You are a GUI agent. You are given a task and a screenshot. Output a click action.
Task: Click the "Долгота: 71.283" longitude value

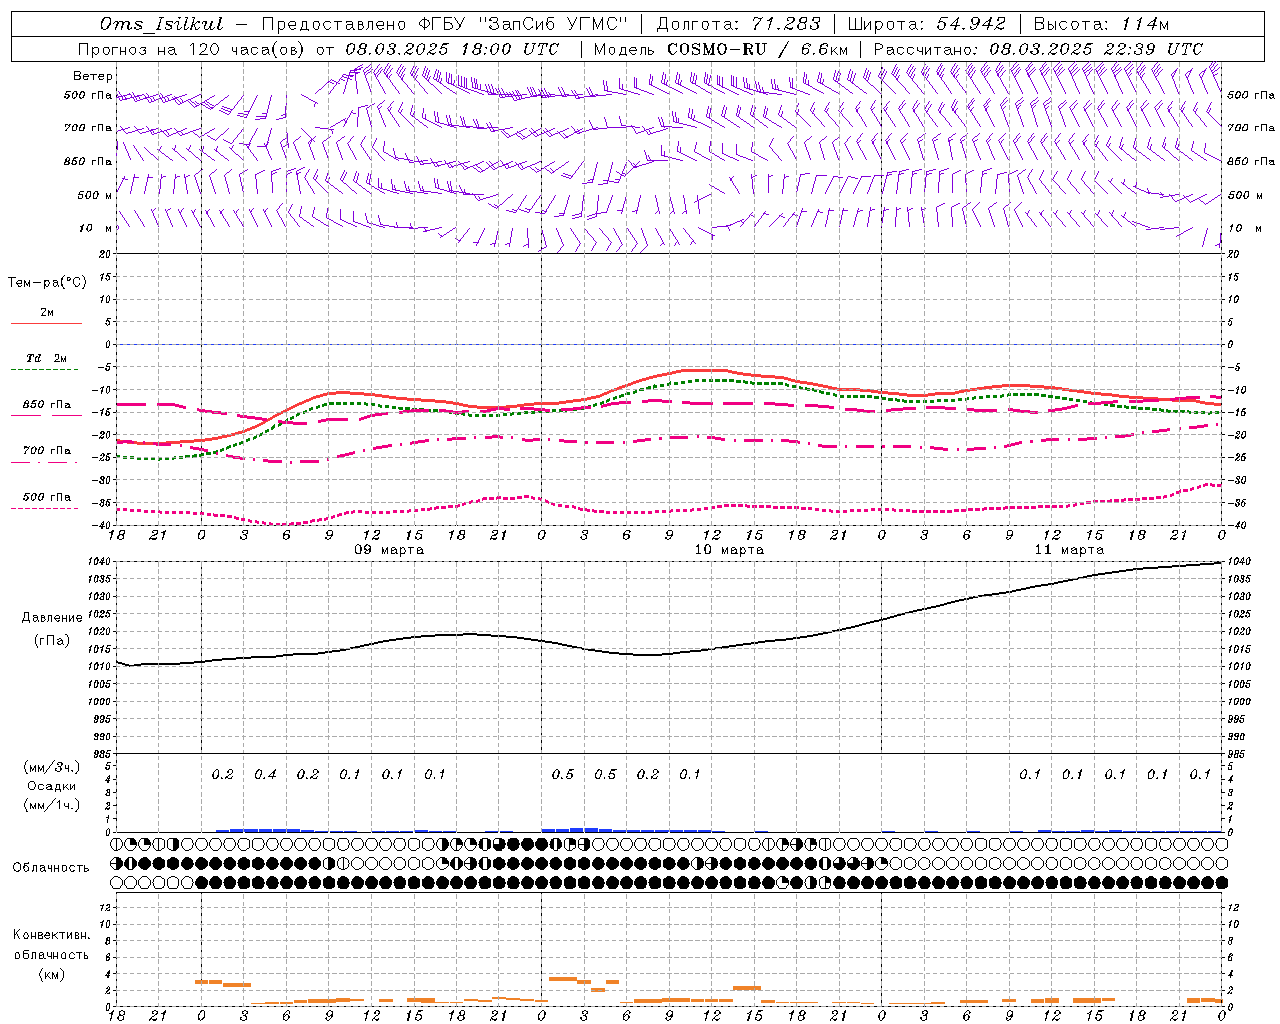pos(738,24)
